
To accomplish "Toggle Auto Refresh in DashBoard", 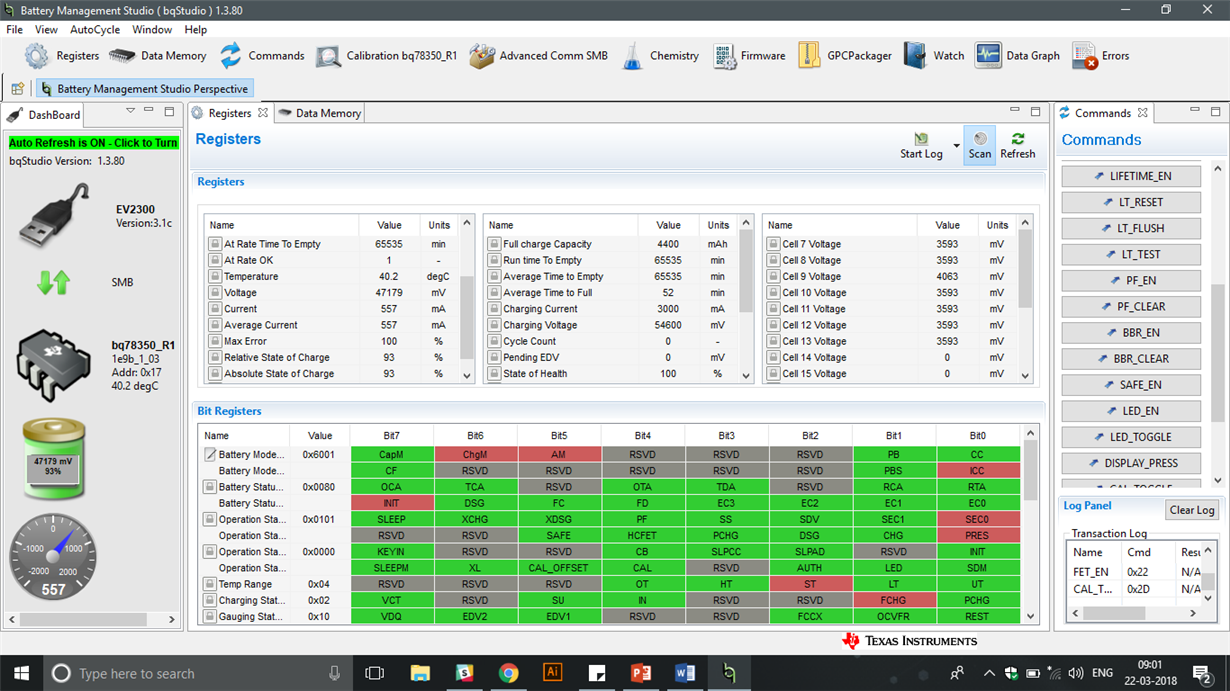I will [93, 143].
